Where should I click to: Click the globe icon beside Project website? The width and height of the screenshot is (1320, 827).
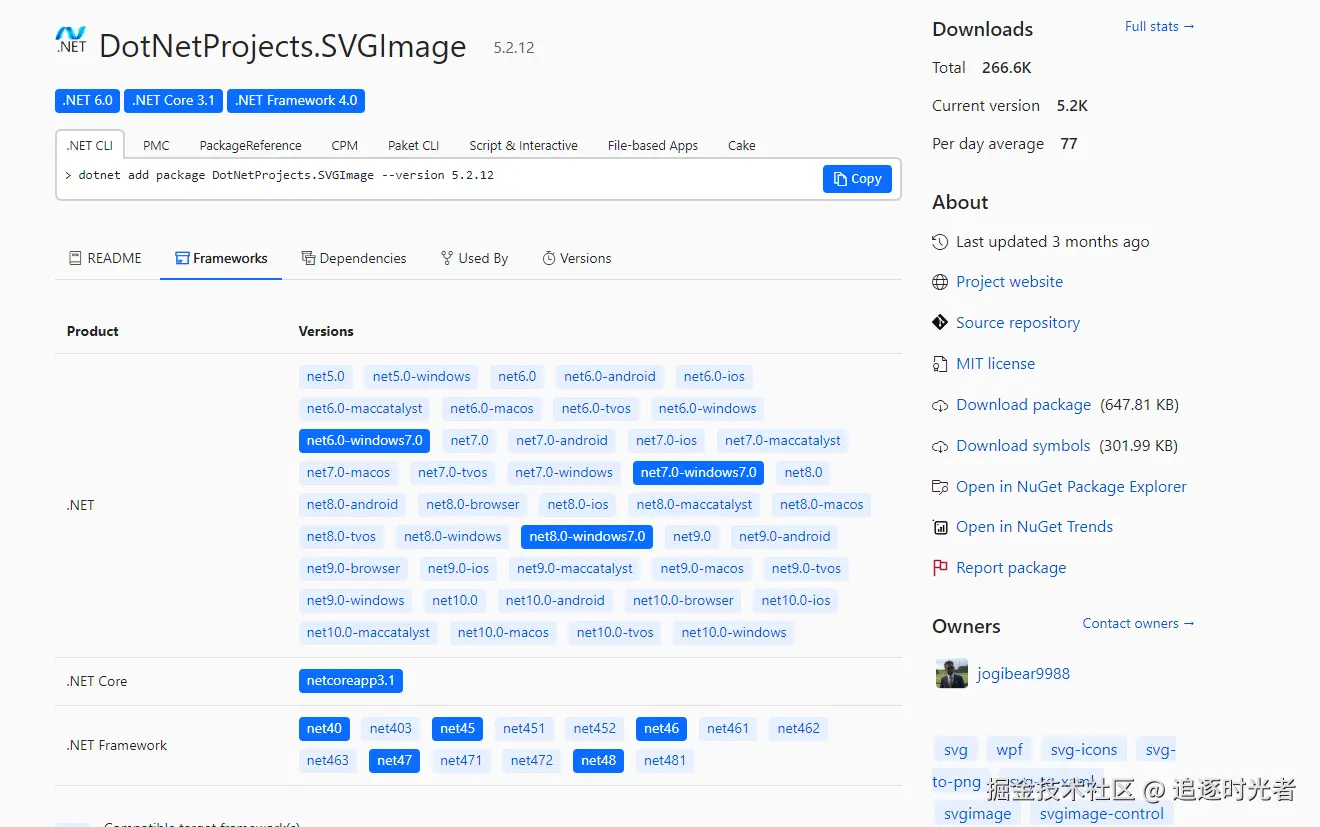(x=940, y=282)
